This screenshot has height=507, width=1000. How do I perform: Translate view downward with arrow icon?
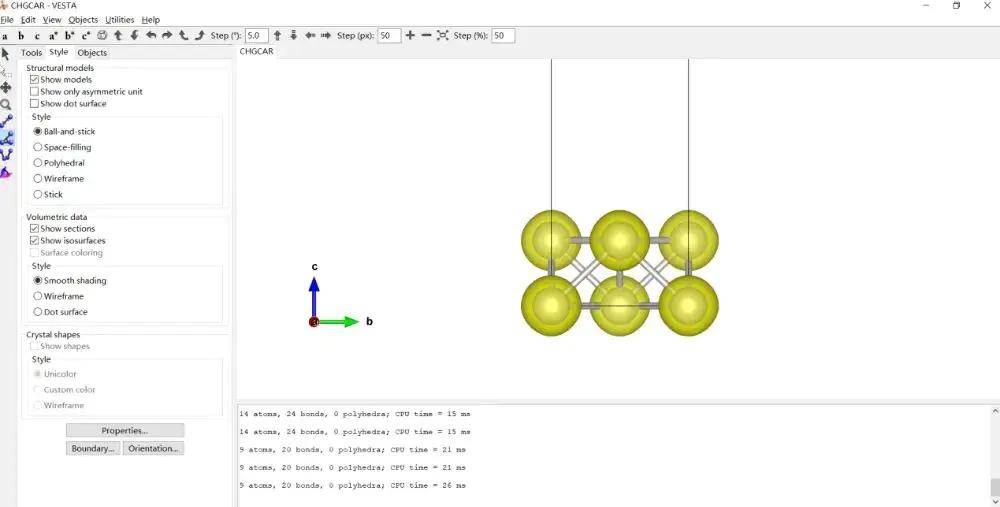point(293,36)
